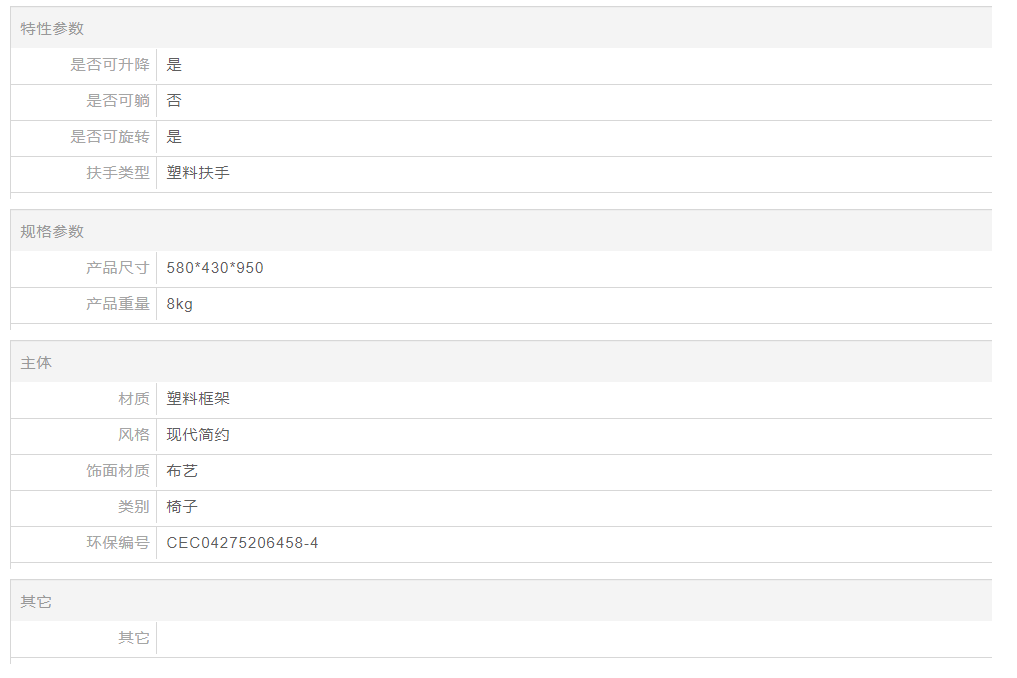The width and height of the screenshot is (1017, 678).
Task: Select the 环保编号 row label
Action: 118,543
